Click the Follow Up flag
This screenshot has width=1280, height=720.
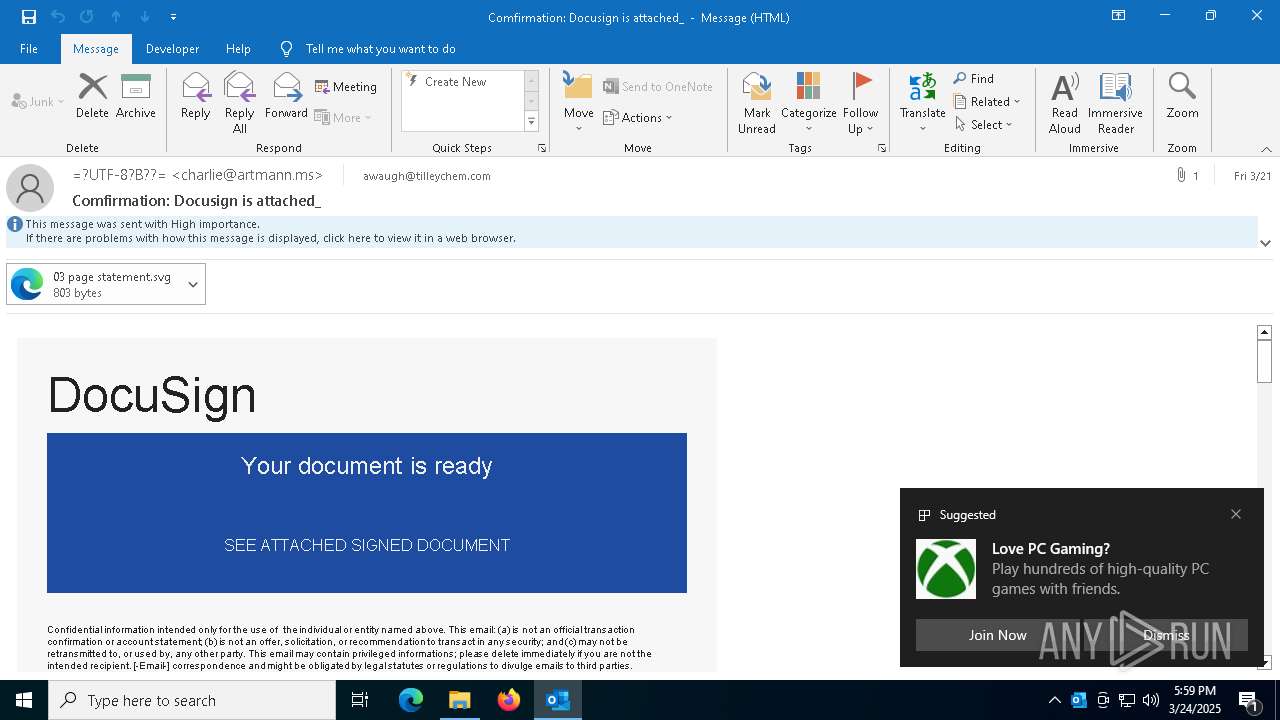coord(860,103)
